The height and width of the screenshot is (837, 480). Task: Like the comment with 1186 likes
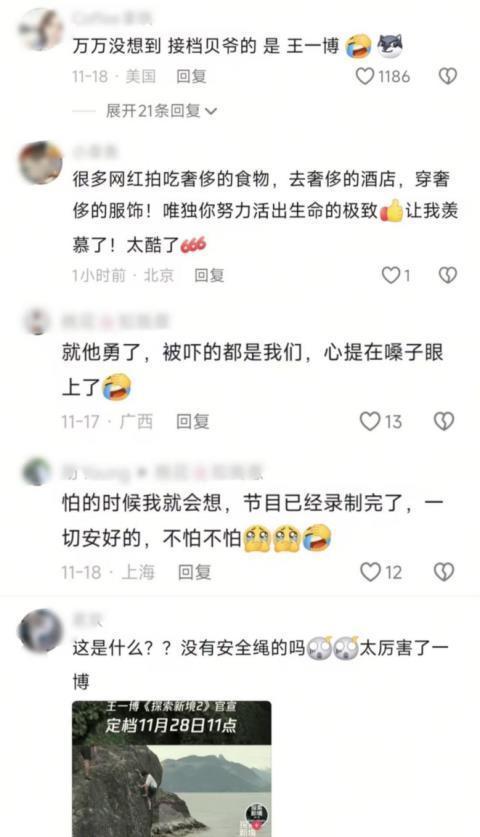coord(365,77)
